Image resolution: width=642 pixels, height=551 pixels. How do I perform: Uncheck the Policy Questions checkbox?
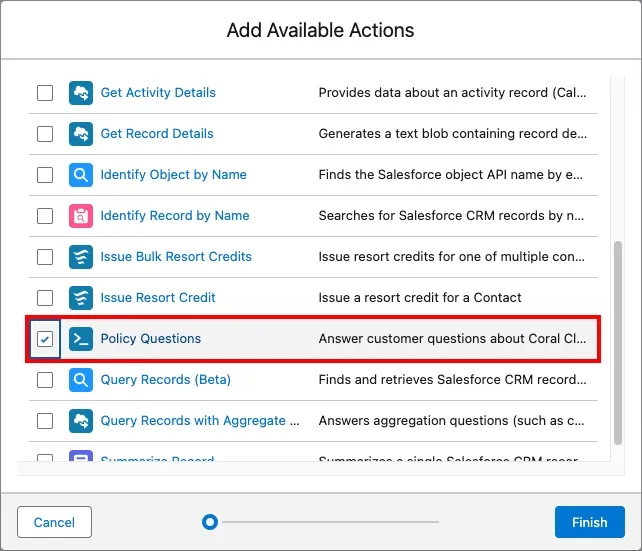(x=45, y=339)
